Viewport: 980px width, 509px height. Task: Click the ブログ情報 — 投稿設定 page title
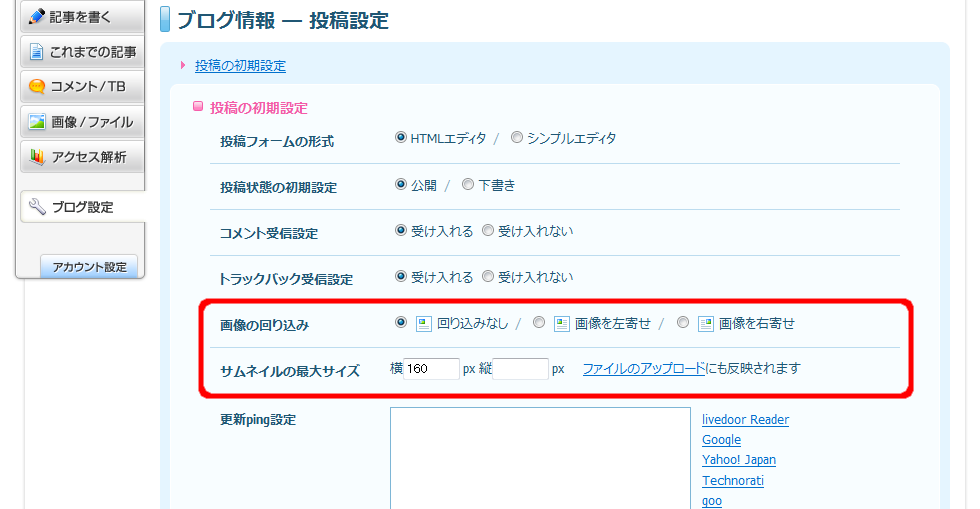click(x=283, y=21)
